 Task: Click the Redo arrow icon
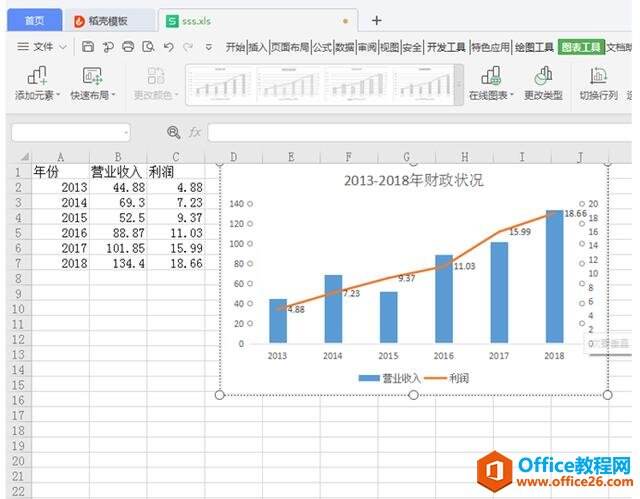tap(188, 47)
